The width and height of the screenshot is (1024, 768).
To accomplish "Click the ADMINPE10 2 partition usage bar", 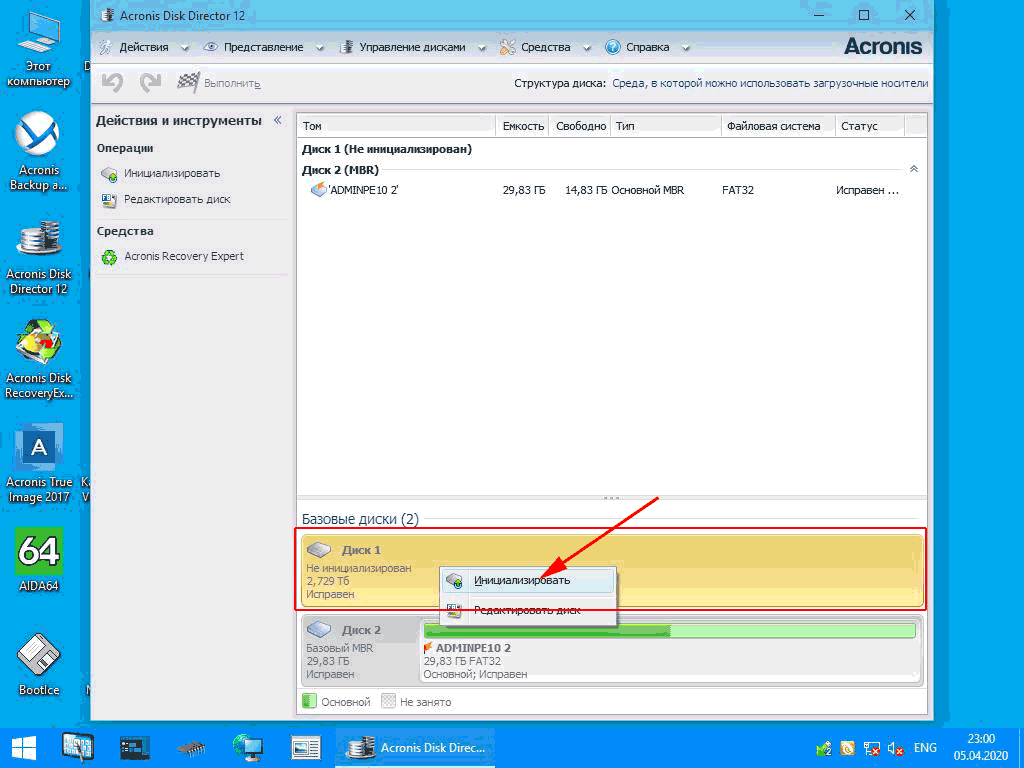I will point(669,631).
